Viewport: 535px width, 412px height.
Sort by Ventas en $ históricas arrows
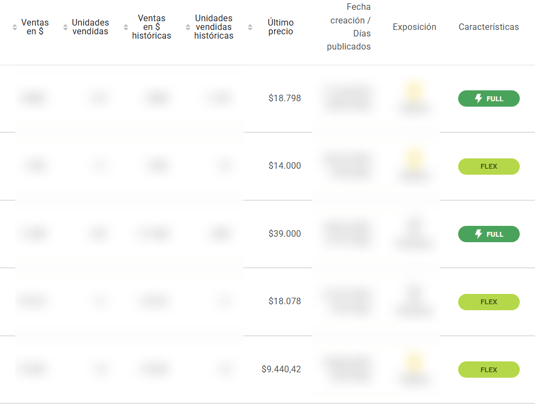click(x=126, y=27)
